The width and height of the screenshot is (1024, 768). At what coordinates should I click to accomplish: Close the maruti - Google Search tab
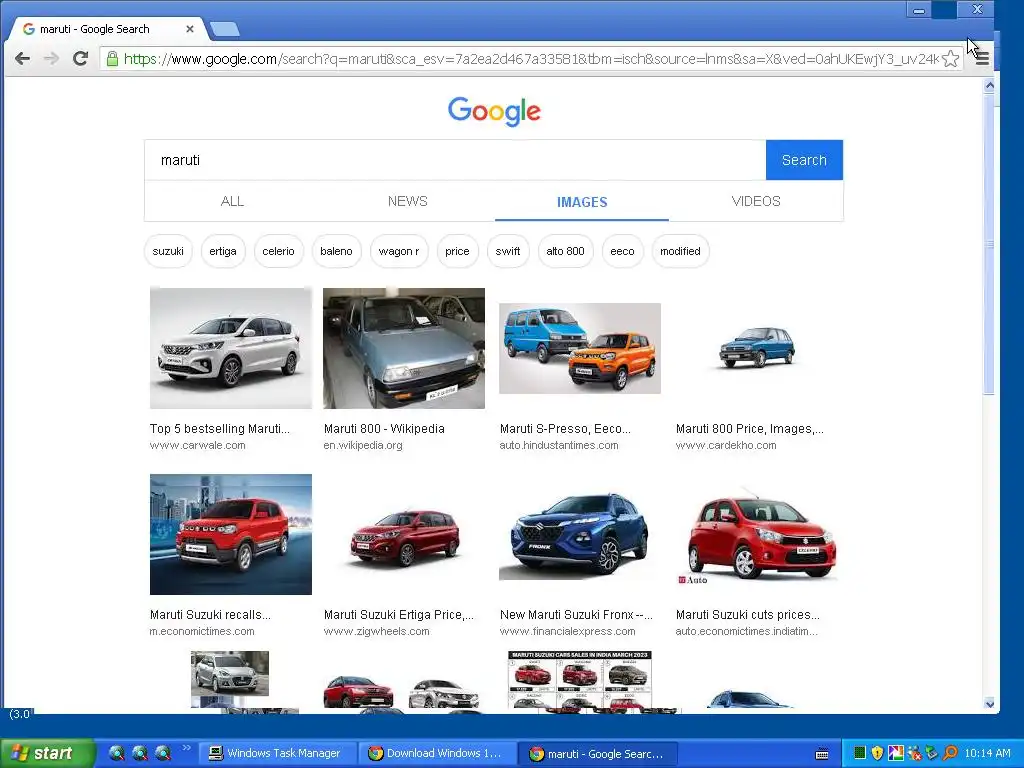pyautogui.click(x=189, y=29)
